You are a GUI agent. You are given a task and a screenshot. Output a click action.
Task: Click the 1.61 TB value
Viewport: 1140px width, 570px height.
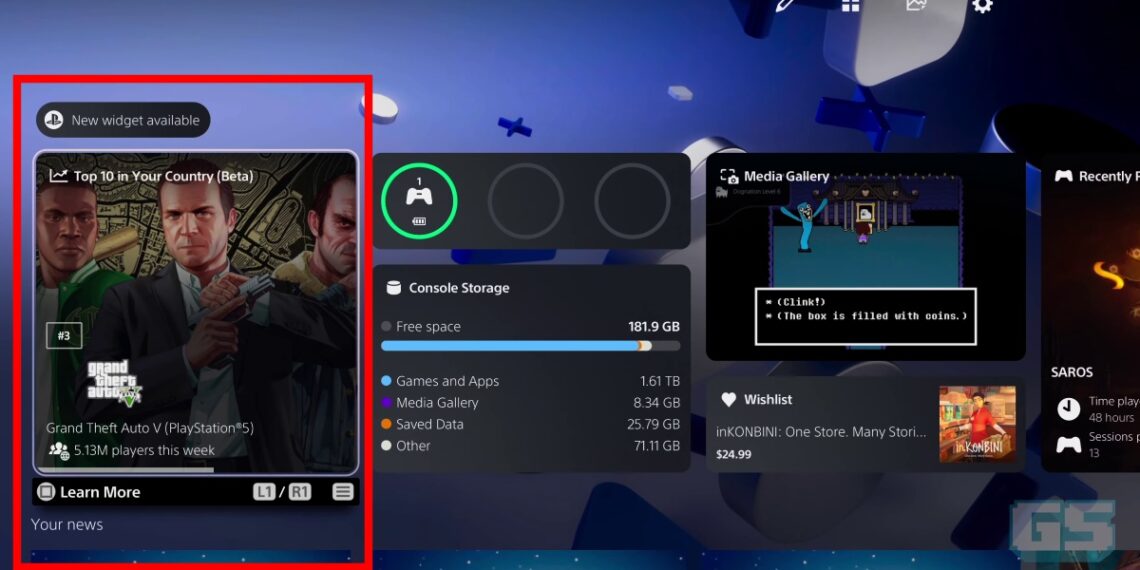660,381
